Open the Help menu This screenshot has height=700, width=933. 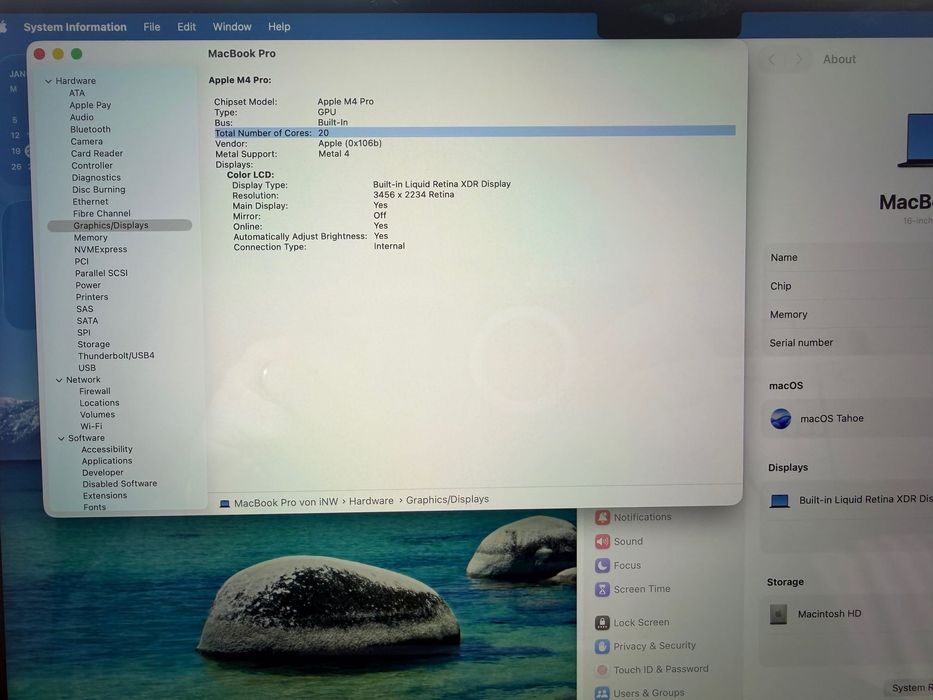279,27
